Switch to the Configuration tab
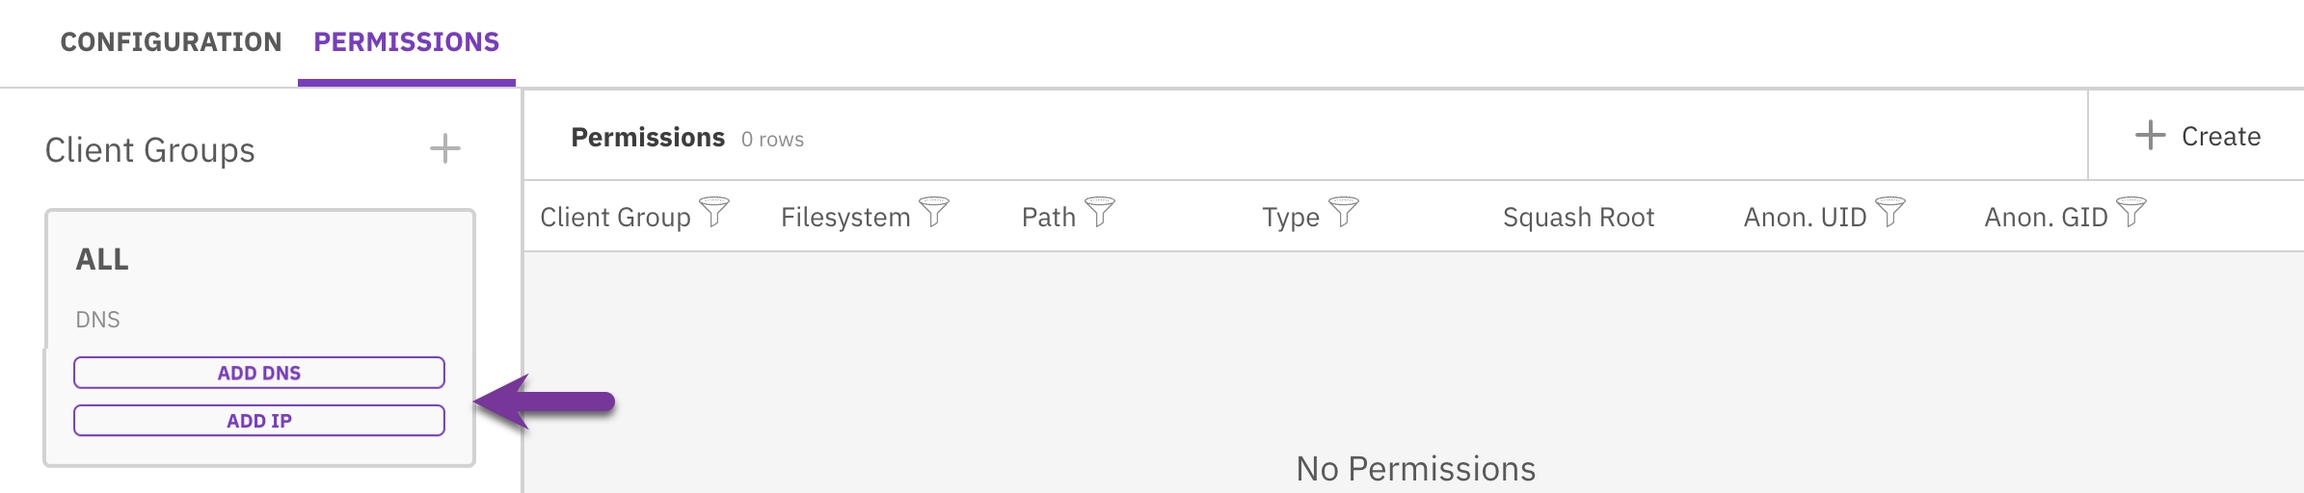Viewport: 2304px width, 493px height. [171, 42]
